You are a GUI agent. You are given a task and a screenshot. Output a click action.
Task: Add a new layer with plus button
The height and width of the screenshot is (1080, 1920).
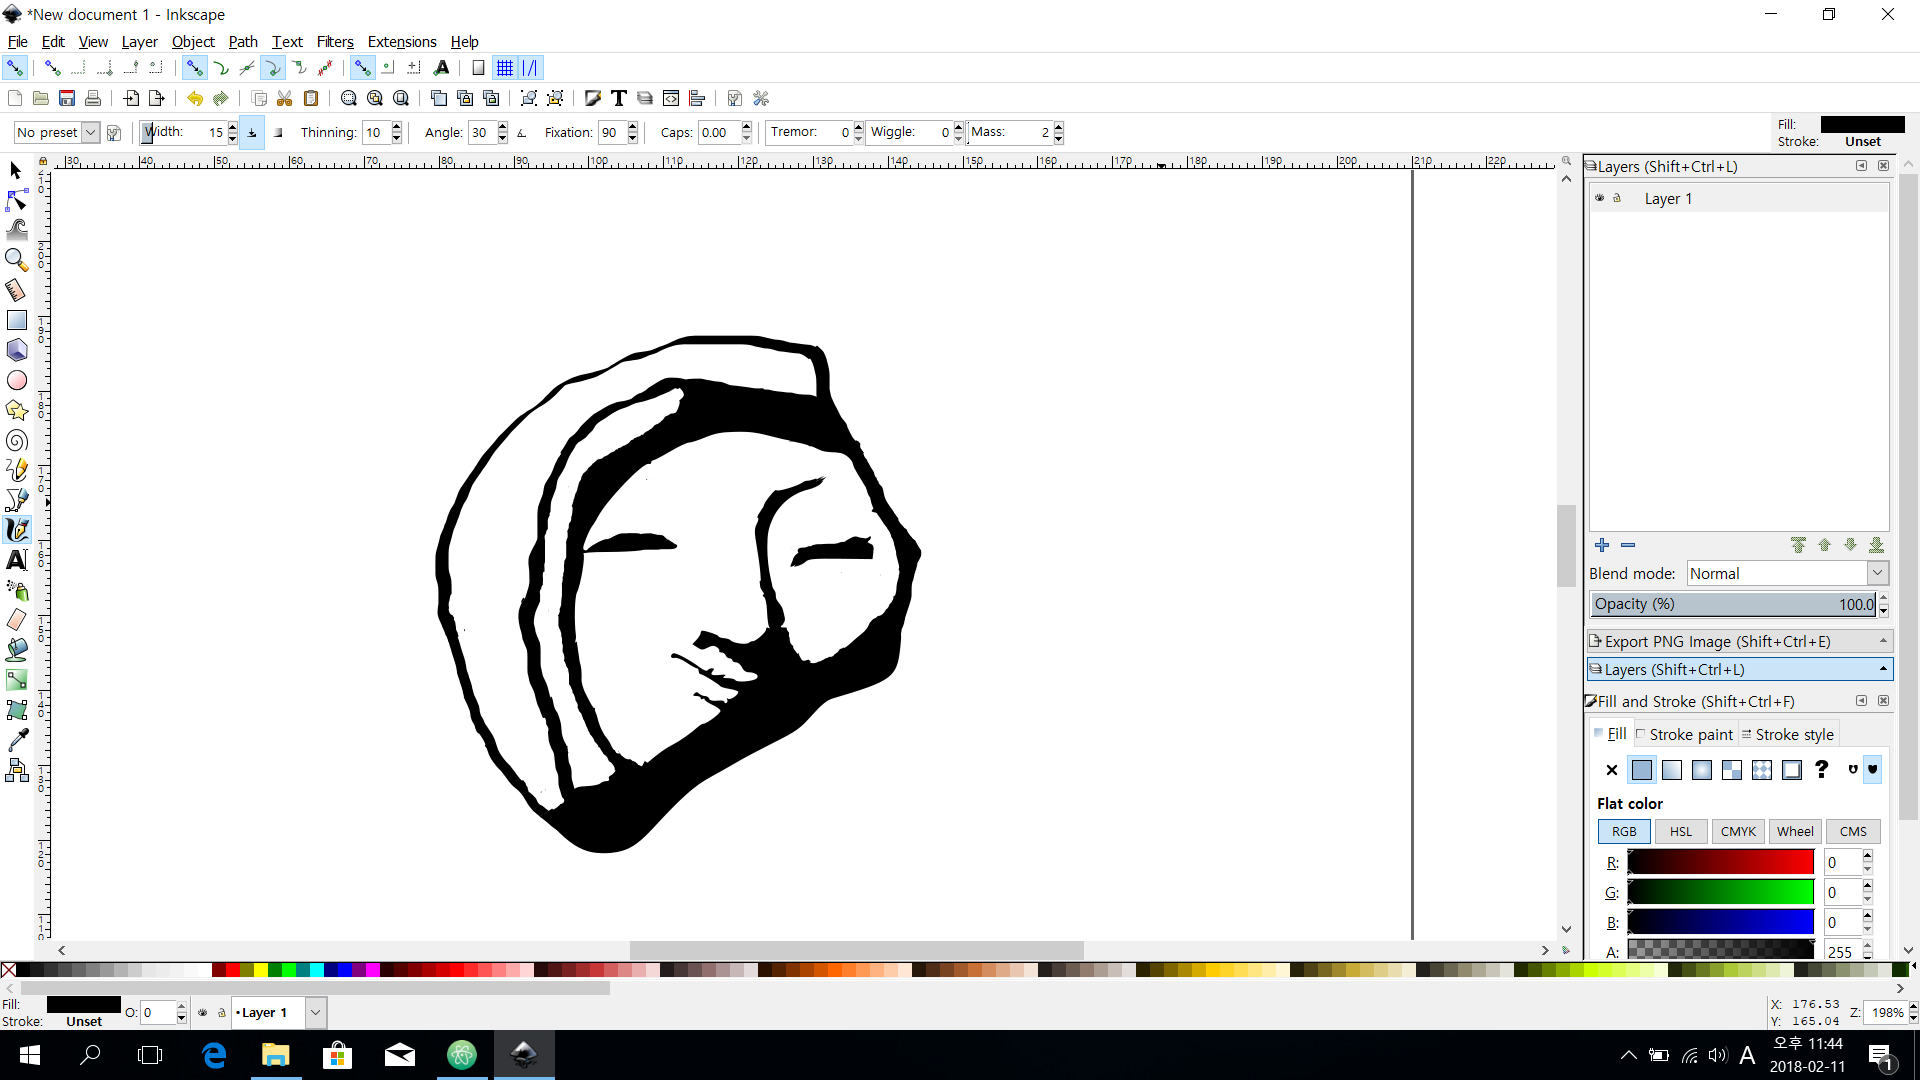pos(1602,545)
